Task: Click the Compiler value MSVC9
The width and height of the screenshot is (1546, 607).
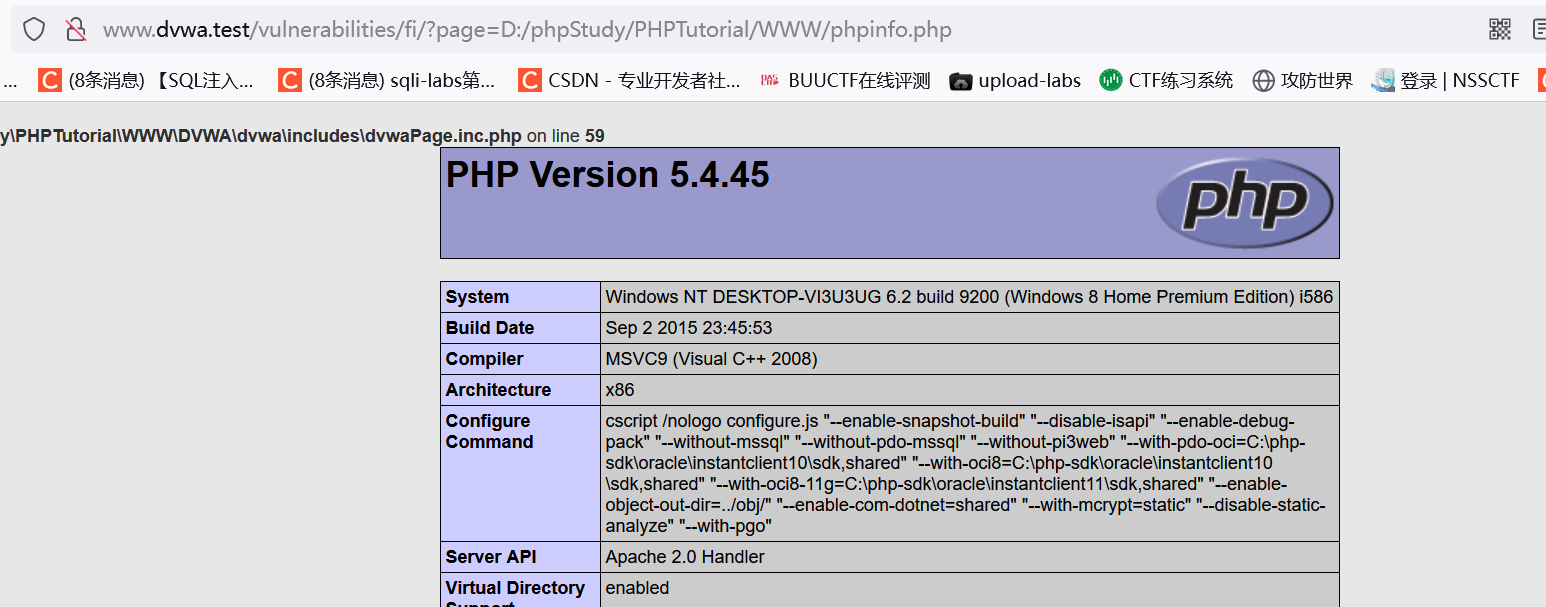Action: coord(711,359)
